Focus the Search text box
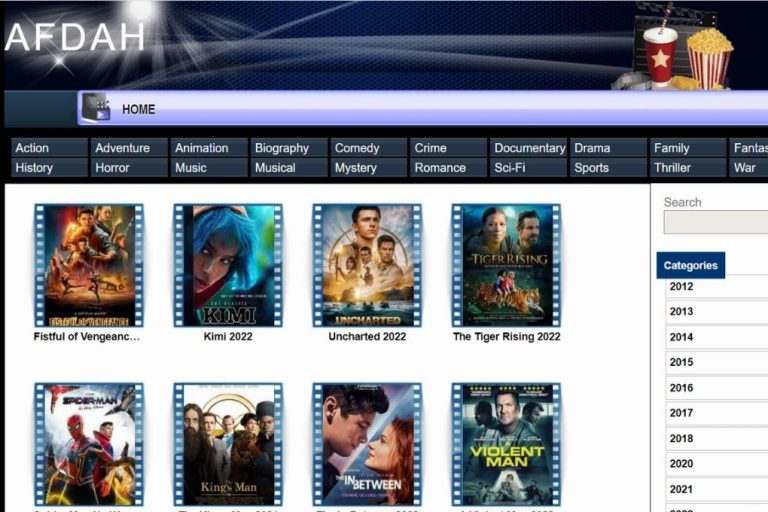 [715, 222]
